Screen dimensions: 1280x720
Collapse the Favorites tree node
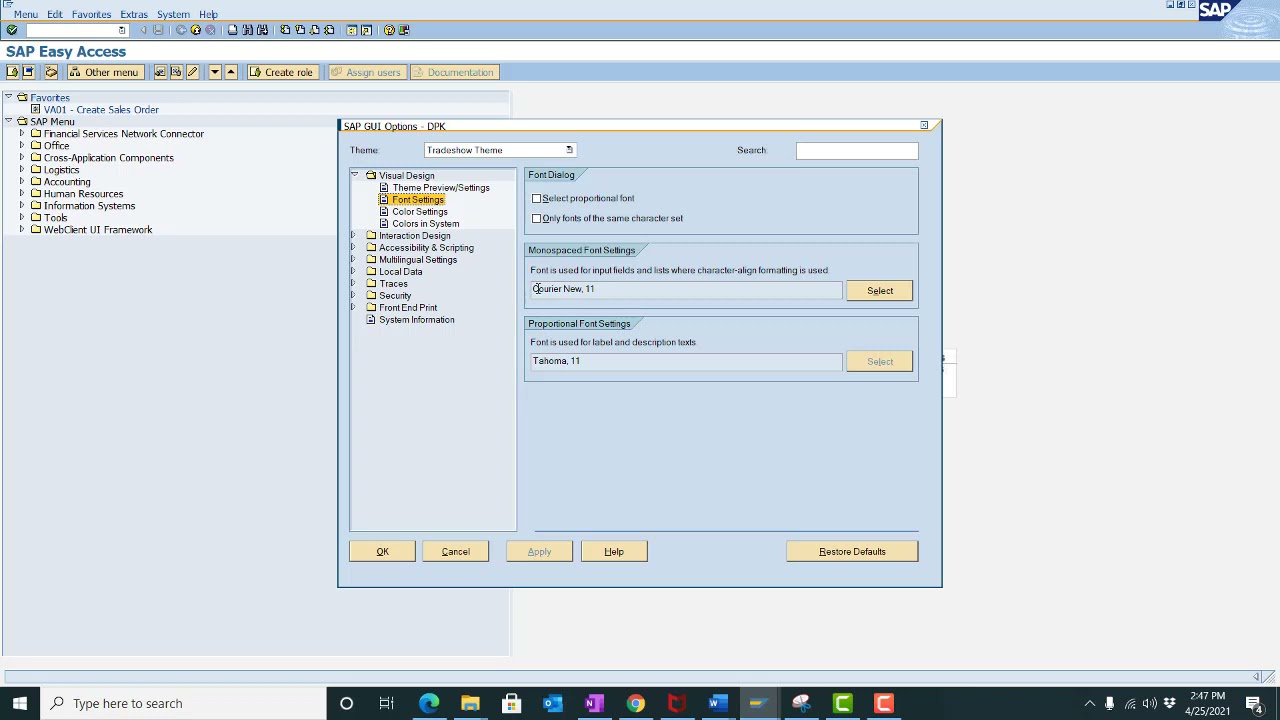tap(8, 98)
